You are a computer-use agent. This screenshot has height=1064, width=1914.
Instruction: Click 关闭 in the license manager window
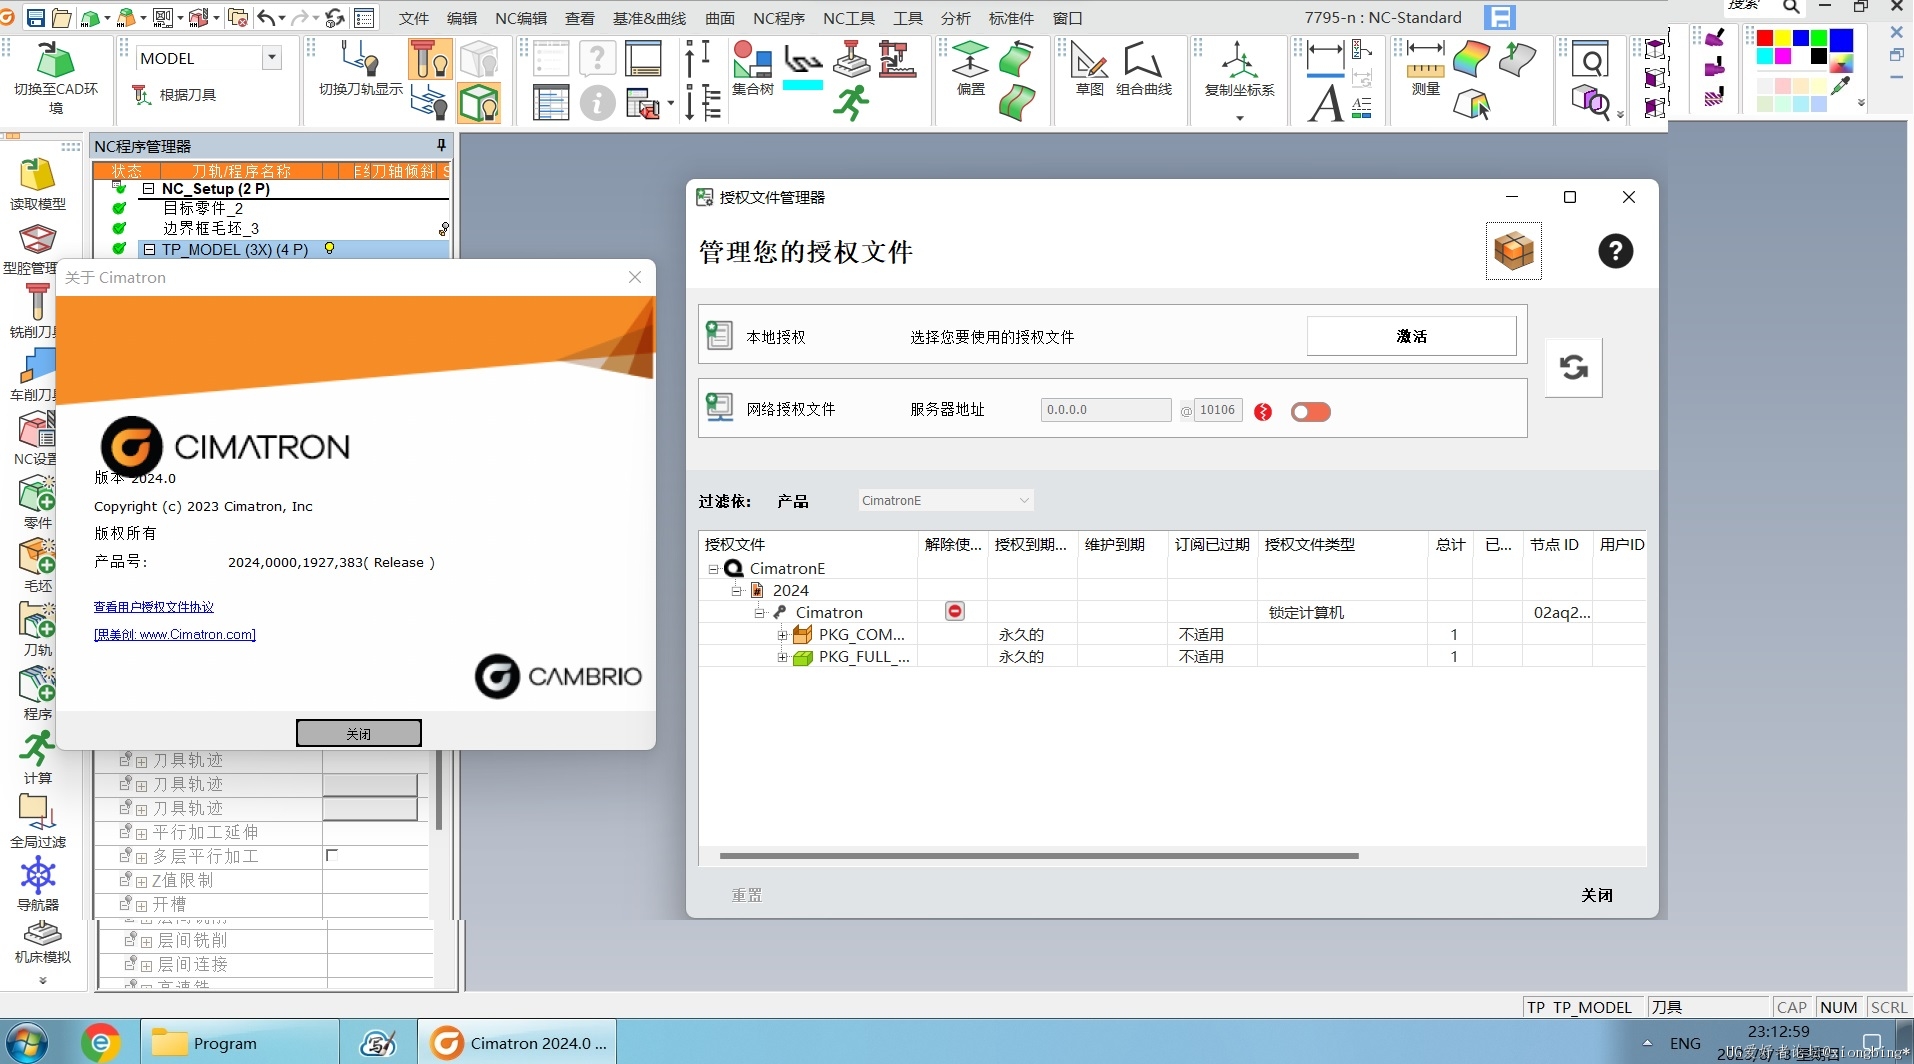[1597, 895]
